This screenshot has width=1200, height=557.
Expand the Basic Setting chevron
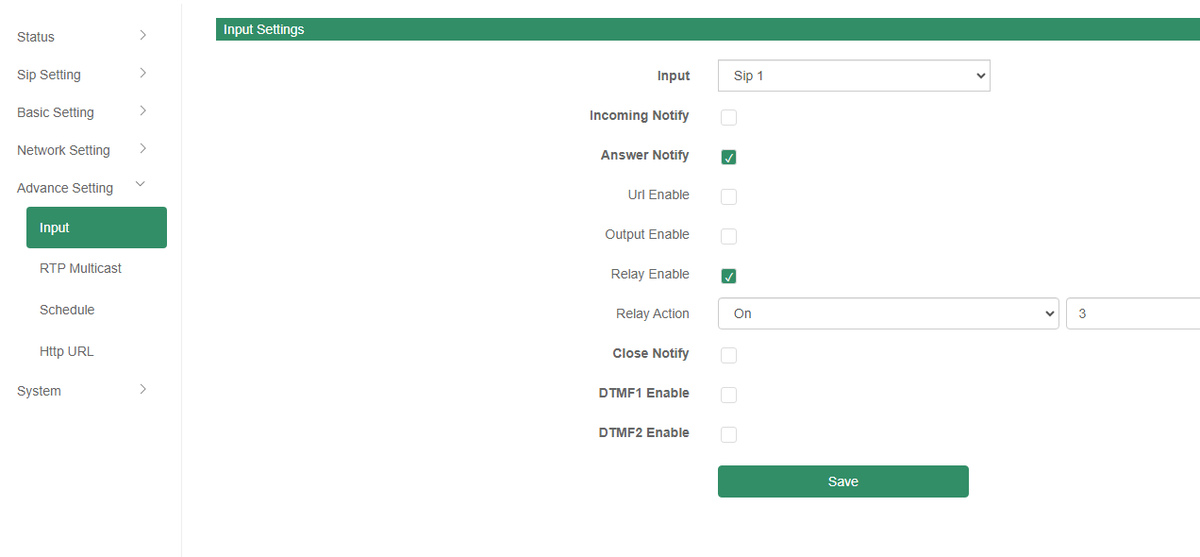coord(143,111)
